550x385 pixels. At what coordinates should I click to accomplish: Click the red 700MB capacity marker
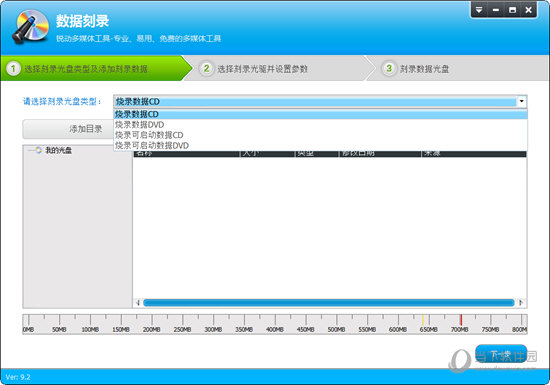[x=461, y=320]
